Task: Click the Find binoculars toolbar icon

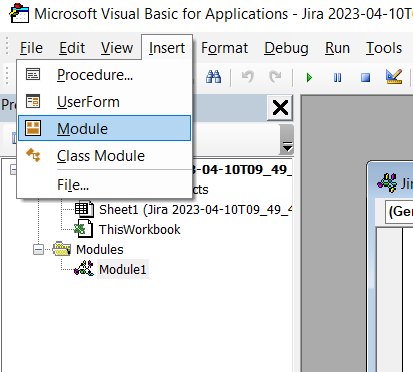Action: [x=213, y=77]
